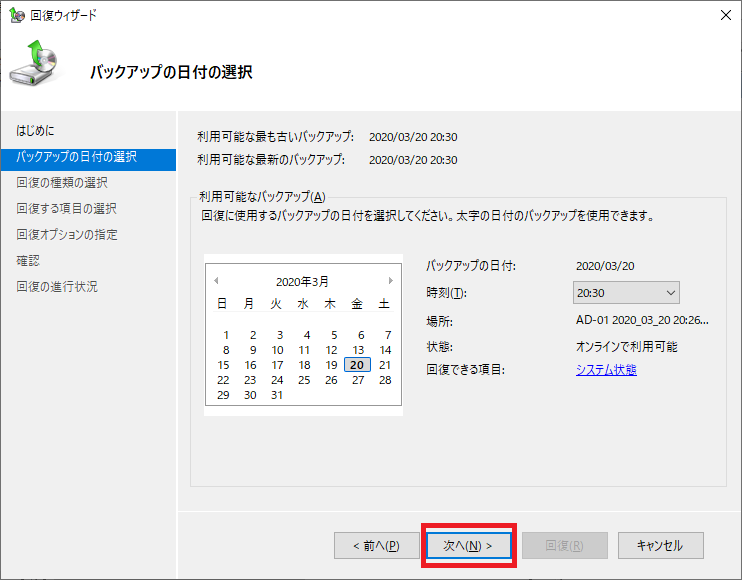
Task: Select March 20 on the calendar
Action: point(358,365)
